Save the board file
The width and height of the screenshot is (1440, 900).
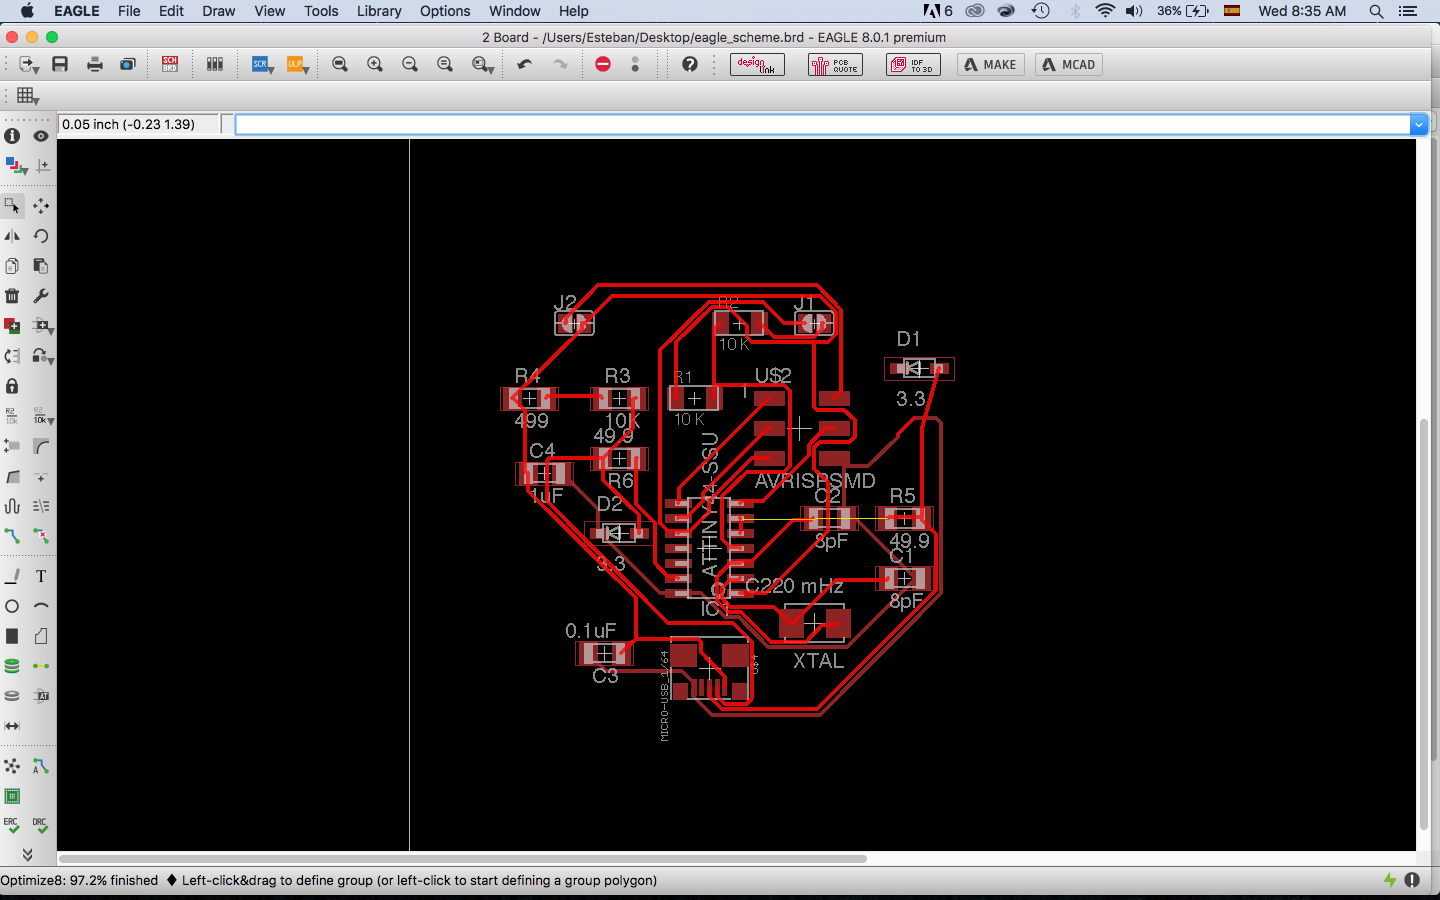click(60, 64)
